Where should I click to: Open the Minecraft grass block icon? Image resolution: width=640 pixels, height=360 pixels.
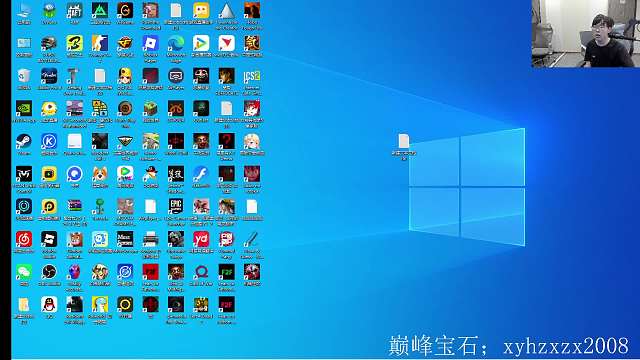150,109
